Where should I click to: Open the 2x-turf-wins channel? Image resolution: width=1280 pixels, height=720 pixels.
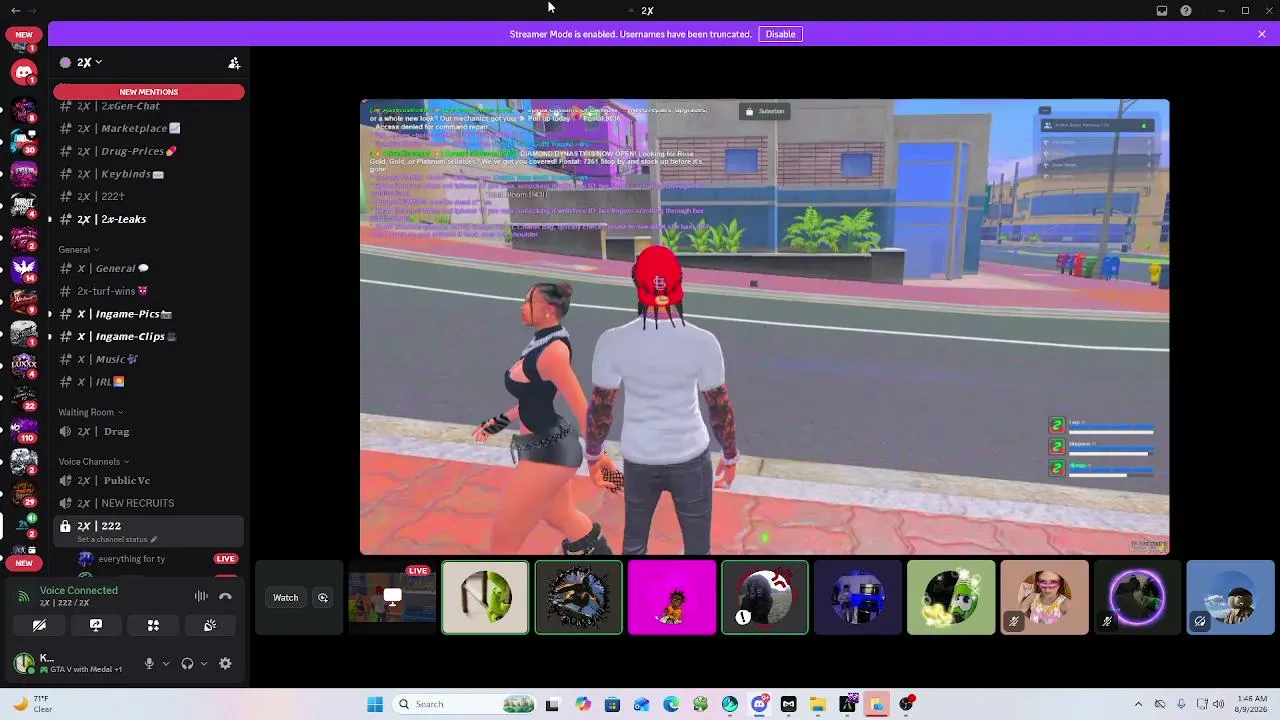click(148, 291)
